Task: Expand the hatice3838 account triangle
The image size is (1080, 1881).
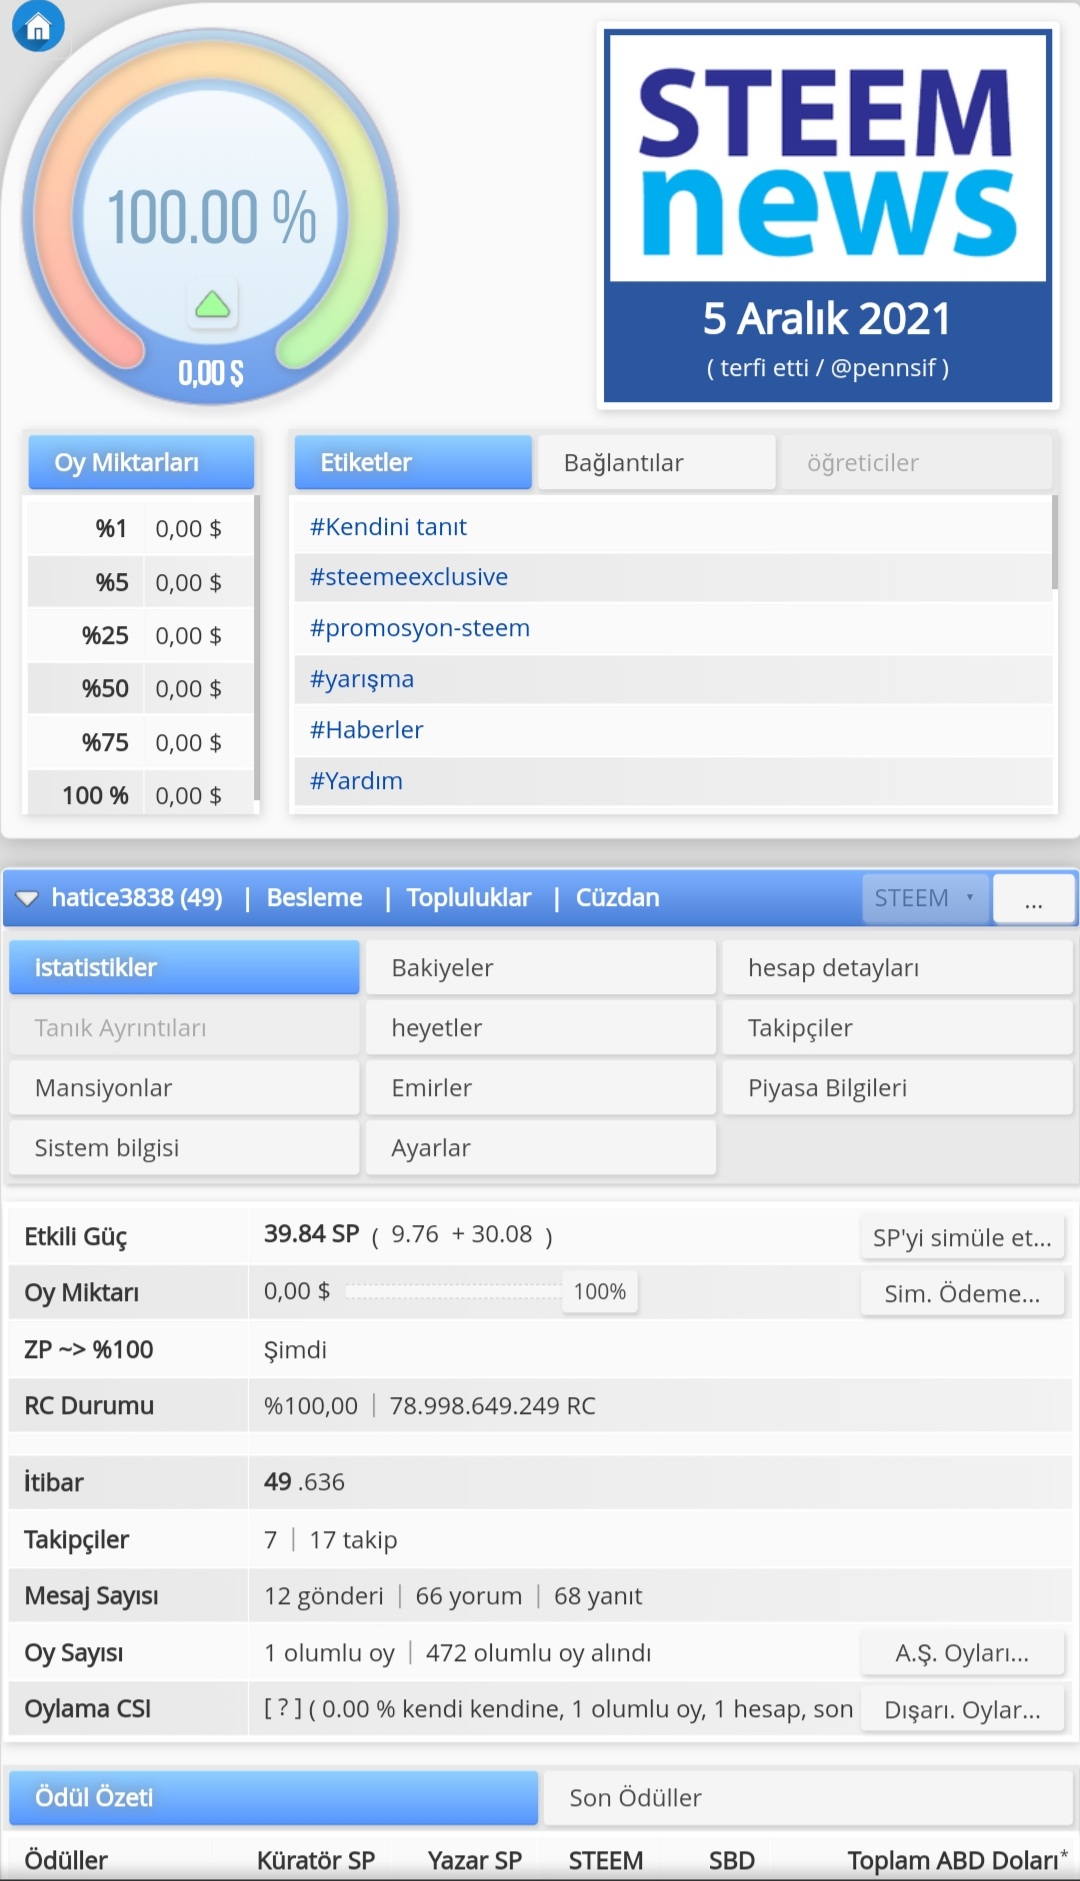Action: click(27, 898)
